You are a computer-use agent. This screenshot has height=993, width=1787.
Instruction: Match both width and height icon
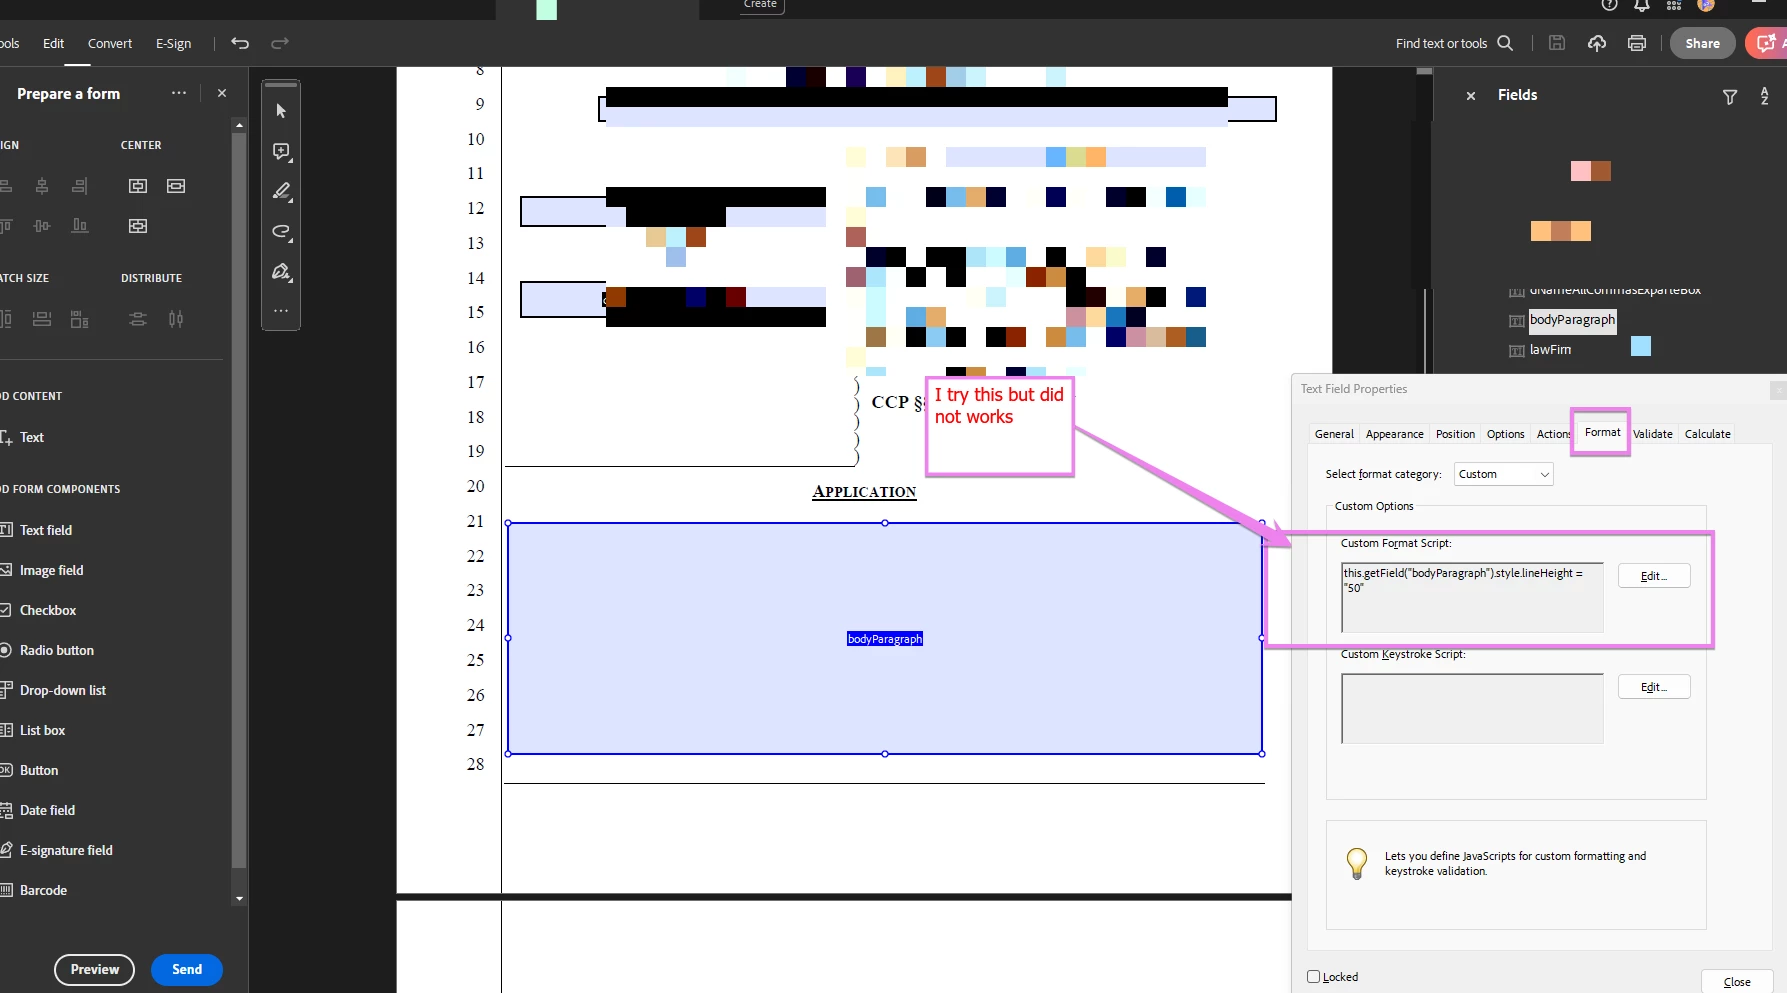[80, 319]
